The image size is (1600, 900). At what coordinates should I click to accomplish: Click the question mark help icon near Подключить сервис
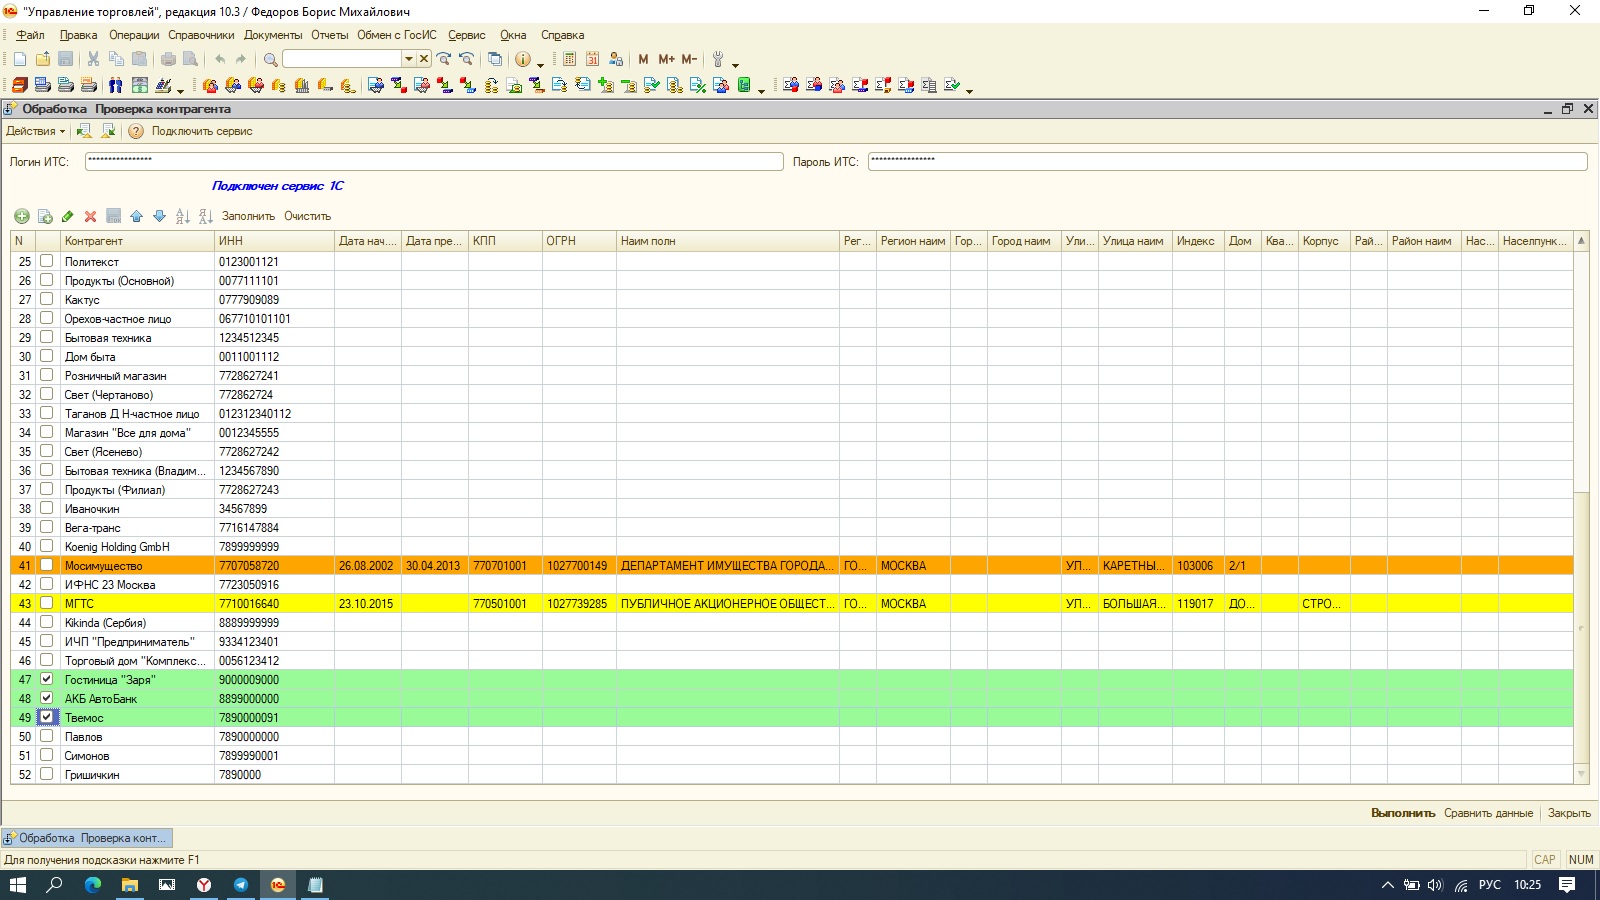[136, 131]
